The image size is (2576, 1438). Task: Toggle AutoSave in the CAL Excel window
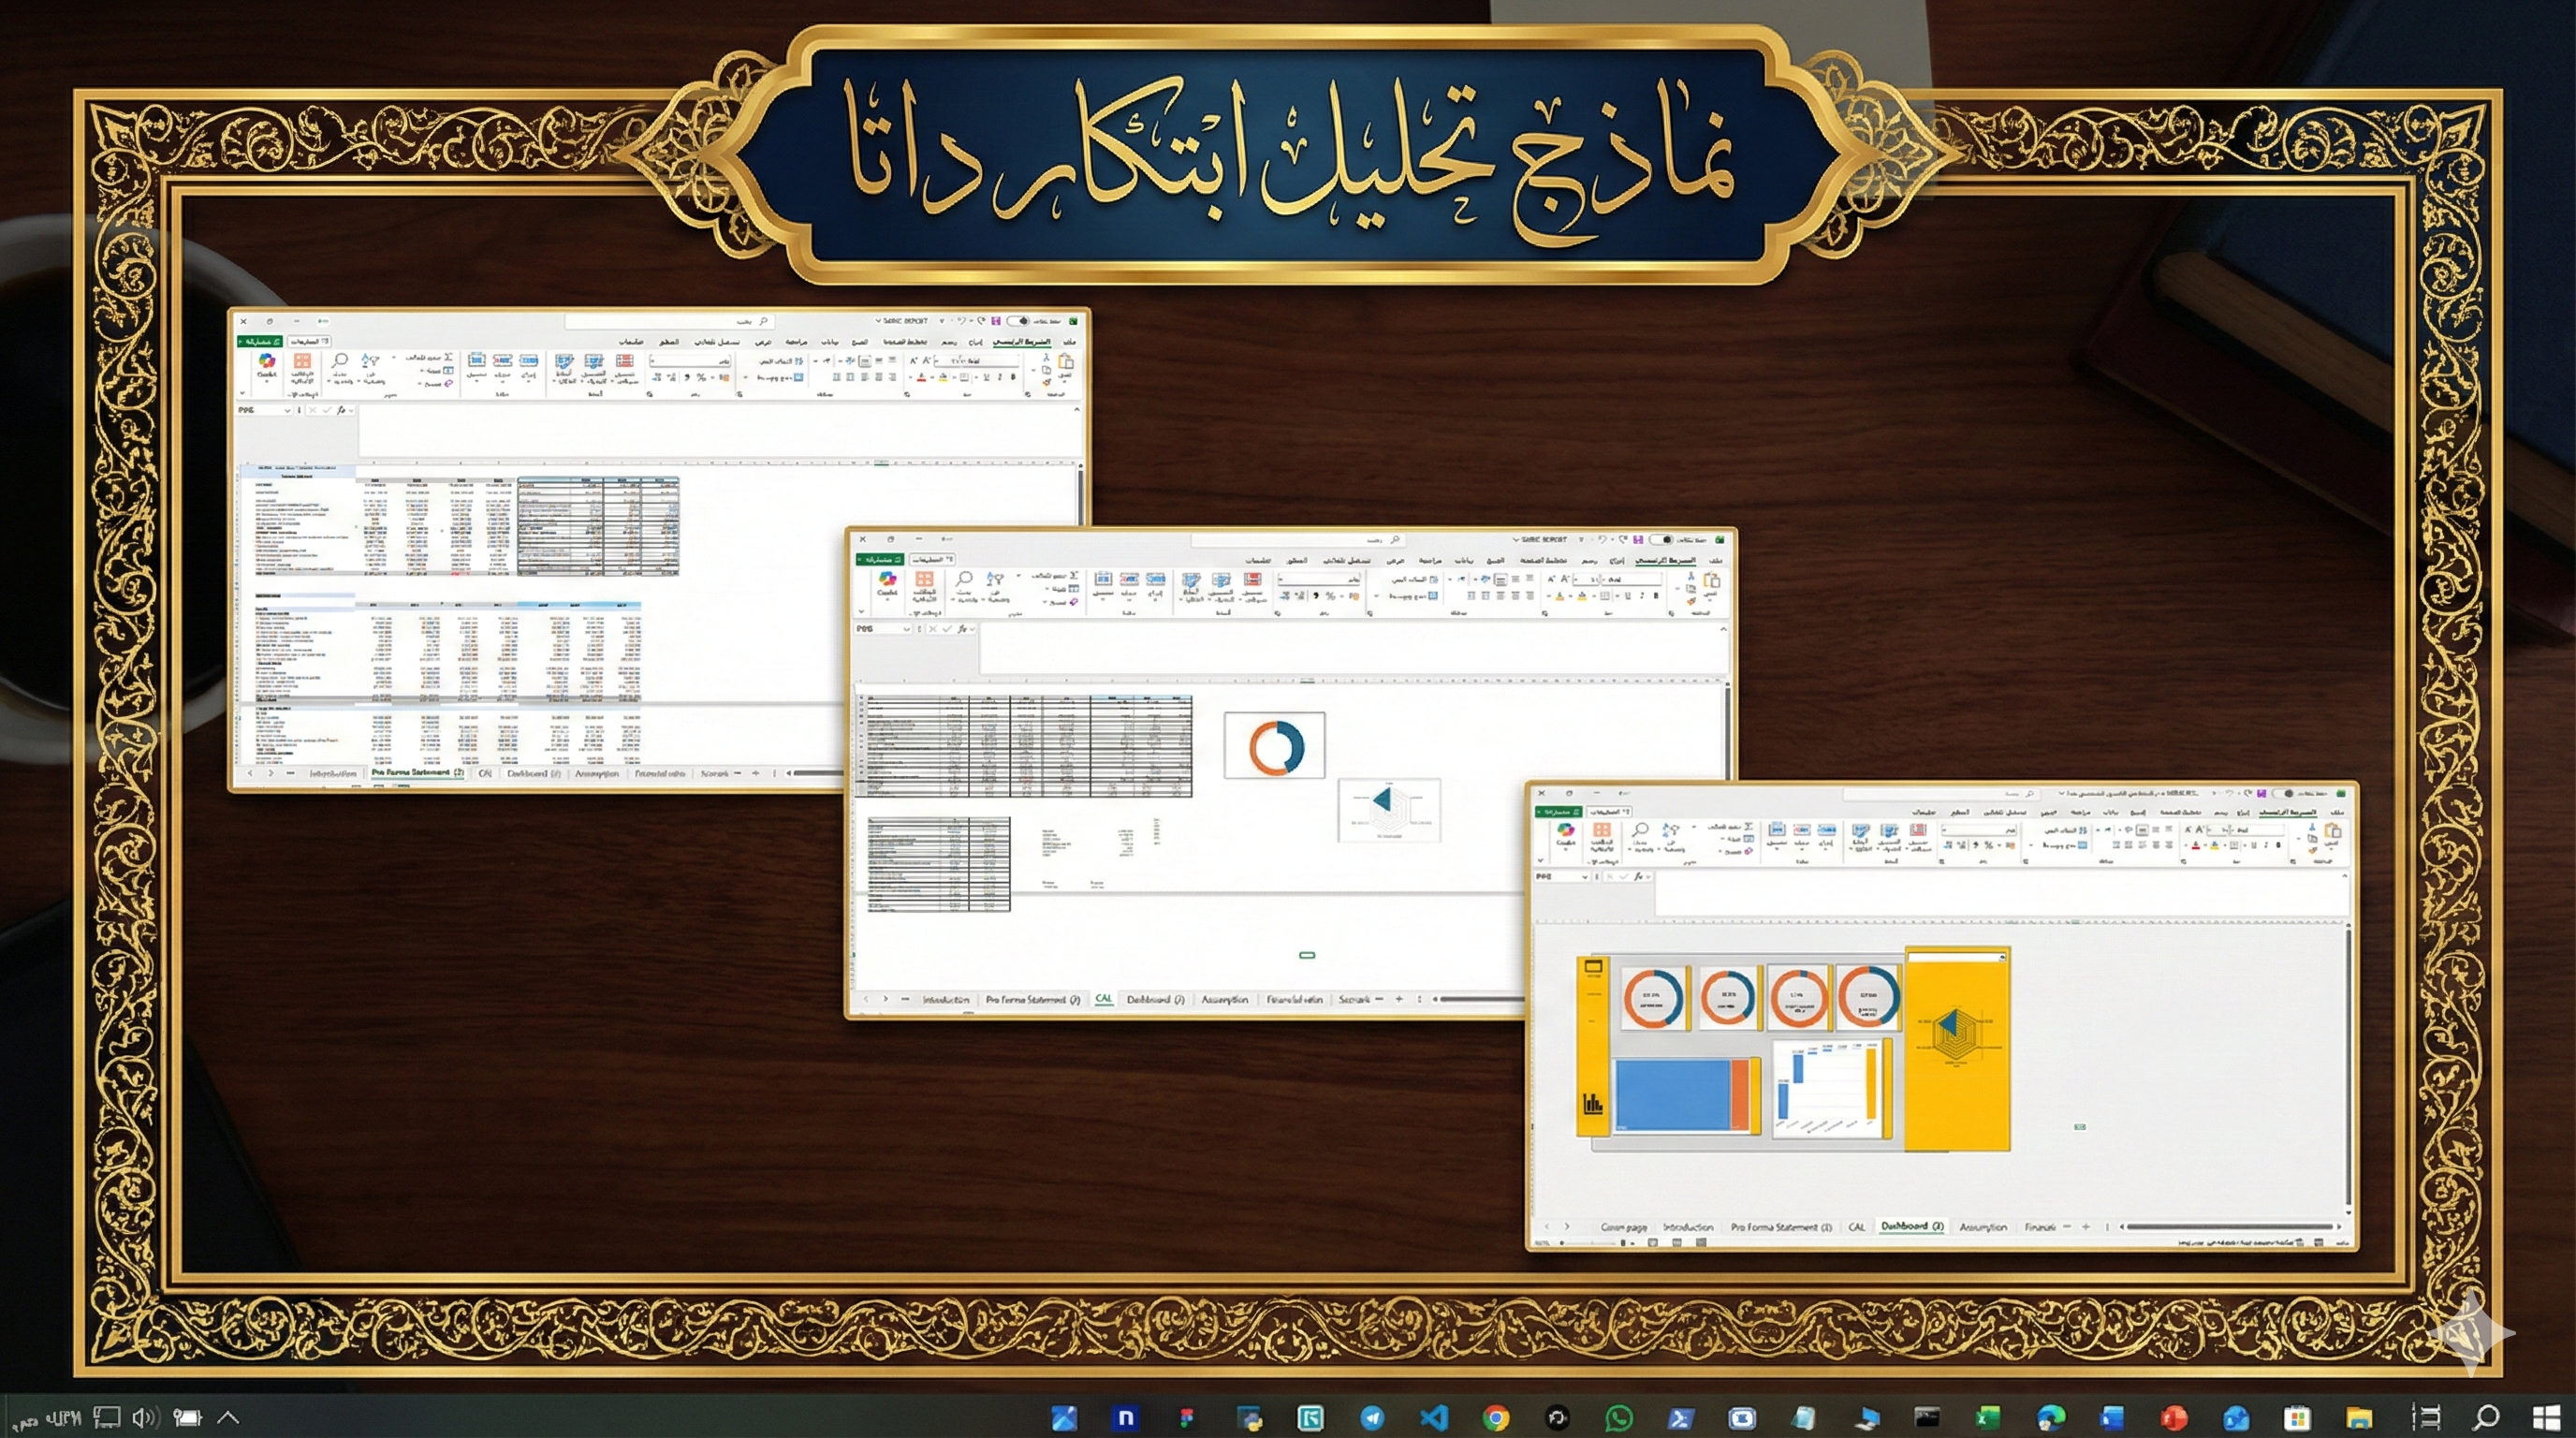tap(1661, 540)
